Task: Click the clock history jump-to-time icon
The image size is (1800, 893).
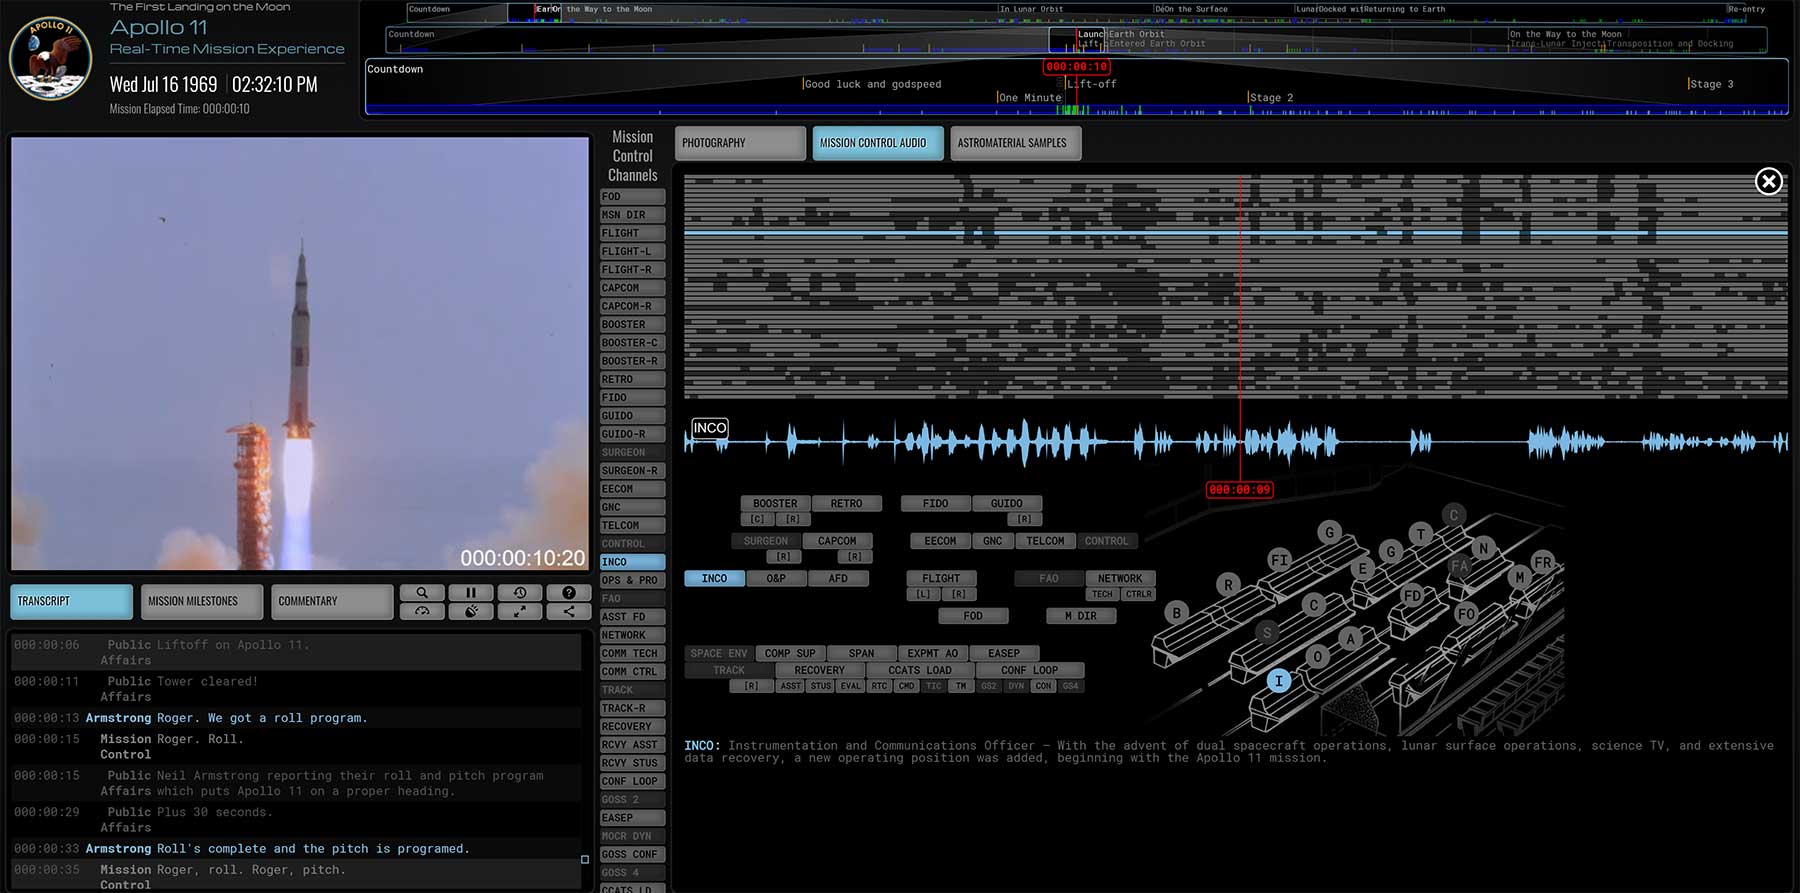Action: click(520, 593)
